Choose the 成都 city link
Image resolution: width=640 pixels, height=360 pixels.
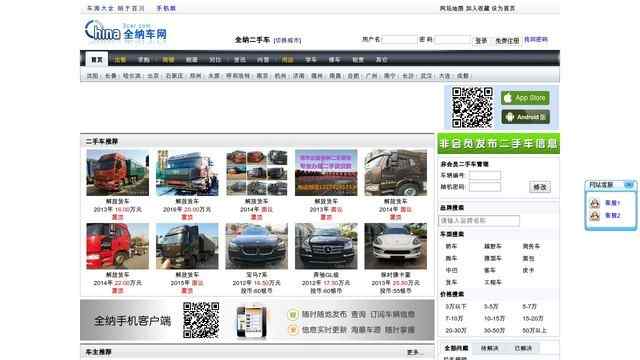click(462, 76)
